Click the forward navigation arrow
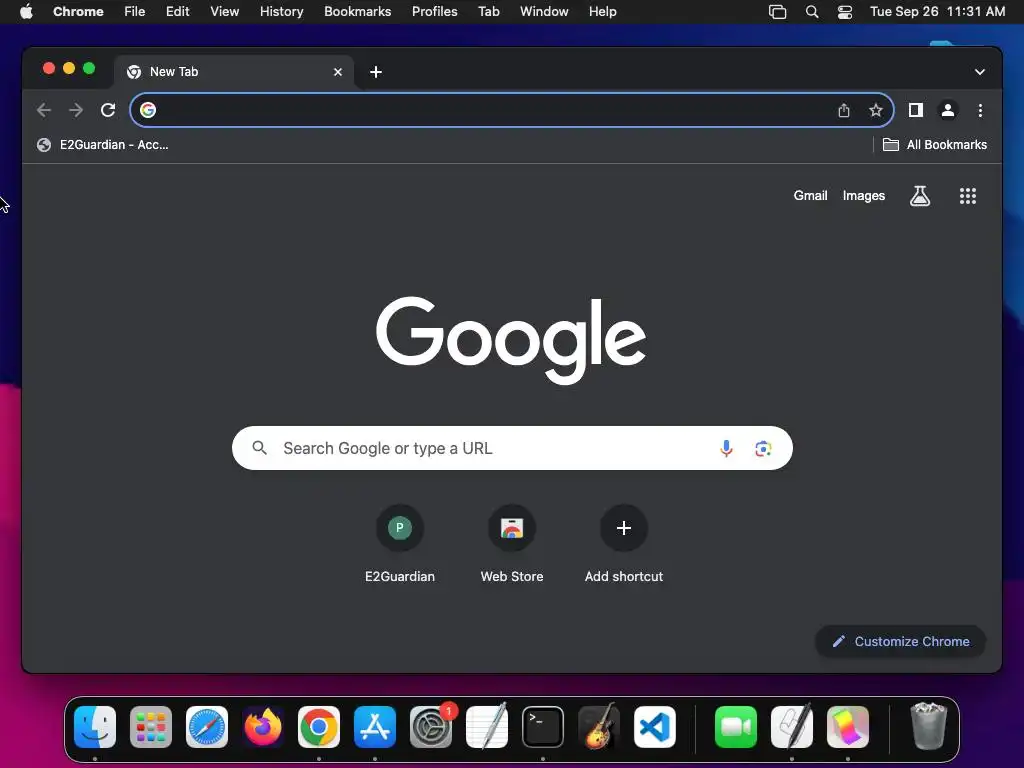The image size is (1024, 768). click(76, 110)
